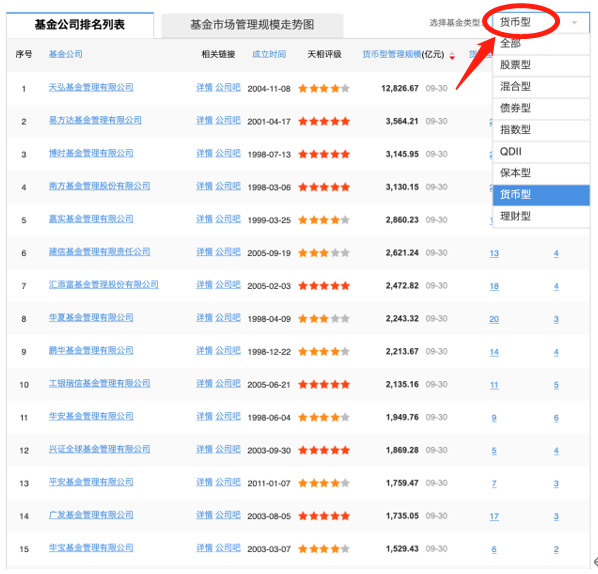Pick 债券型 fund type option

[x=541, y=108]
